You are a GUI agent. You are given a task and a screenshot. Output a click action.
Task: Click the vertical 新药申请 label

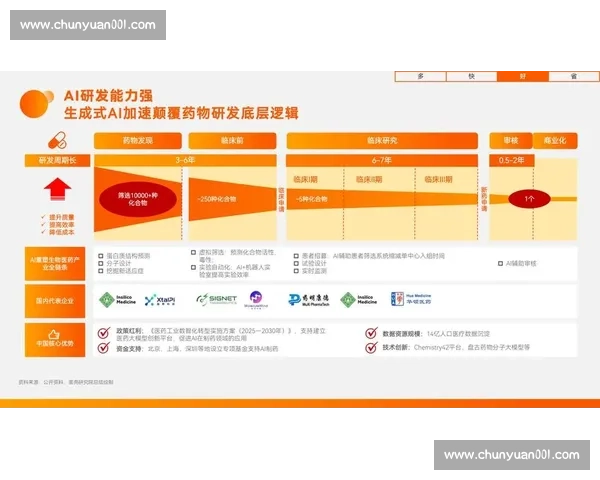[484, 199]
